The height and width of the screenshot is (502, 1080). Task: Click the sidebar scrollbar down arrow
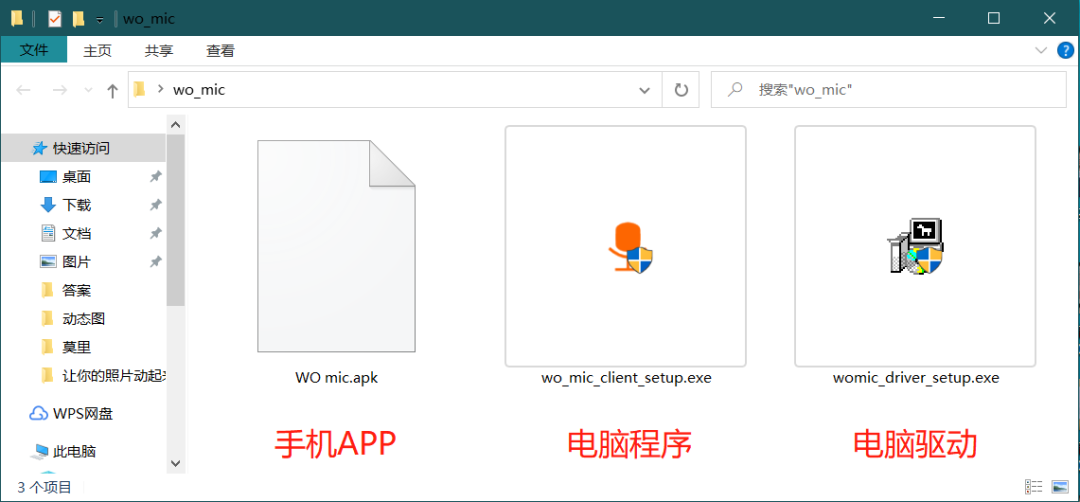pos(176,463)
